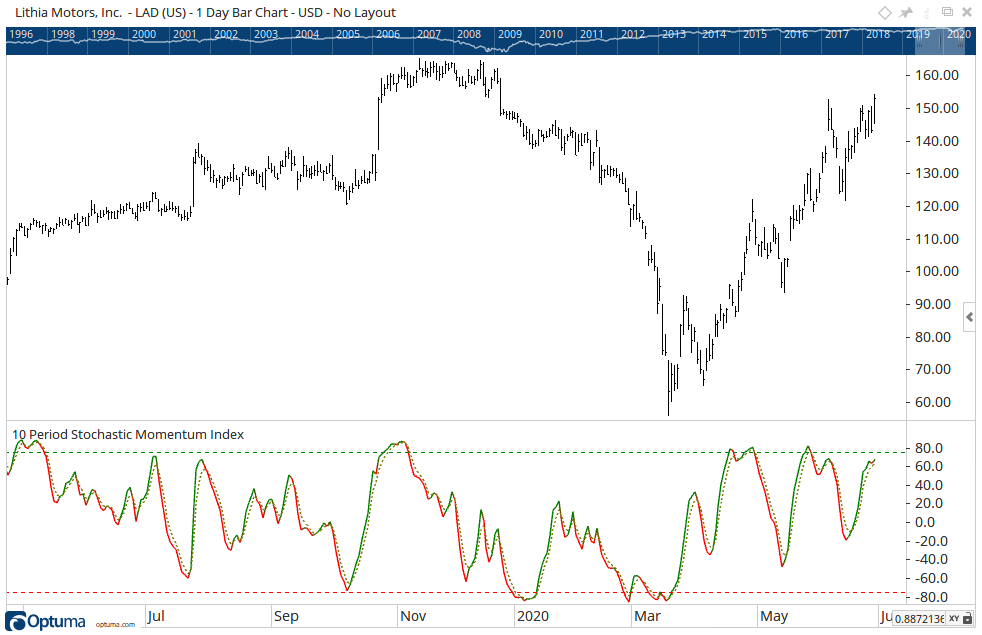
Task: Click the -60.0 indicator scale label
Action: 930,577
